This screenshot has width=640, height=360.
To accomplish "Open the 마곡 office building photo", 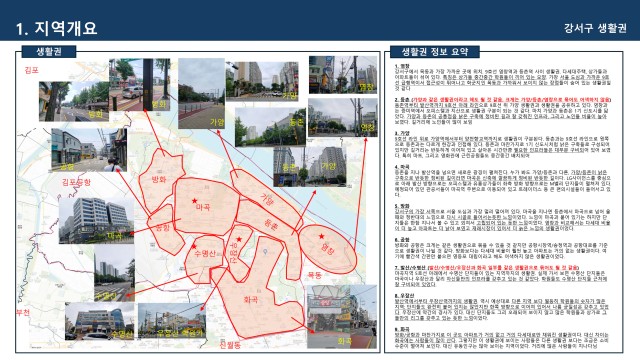I will [x=96, y=220].
